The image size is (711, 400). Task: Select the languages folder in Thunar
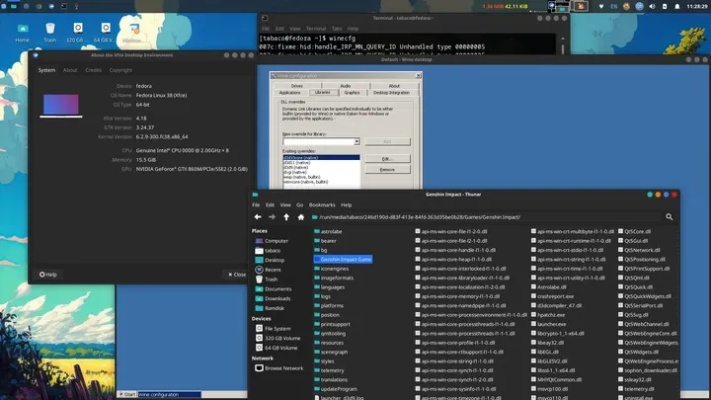(329, 287)
